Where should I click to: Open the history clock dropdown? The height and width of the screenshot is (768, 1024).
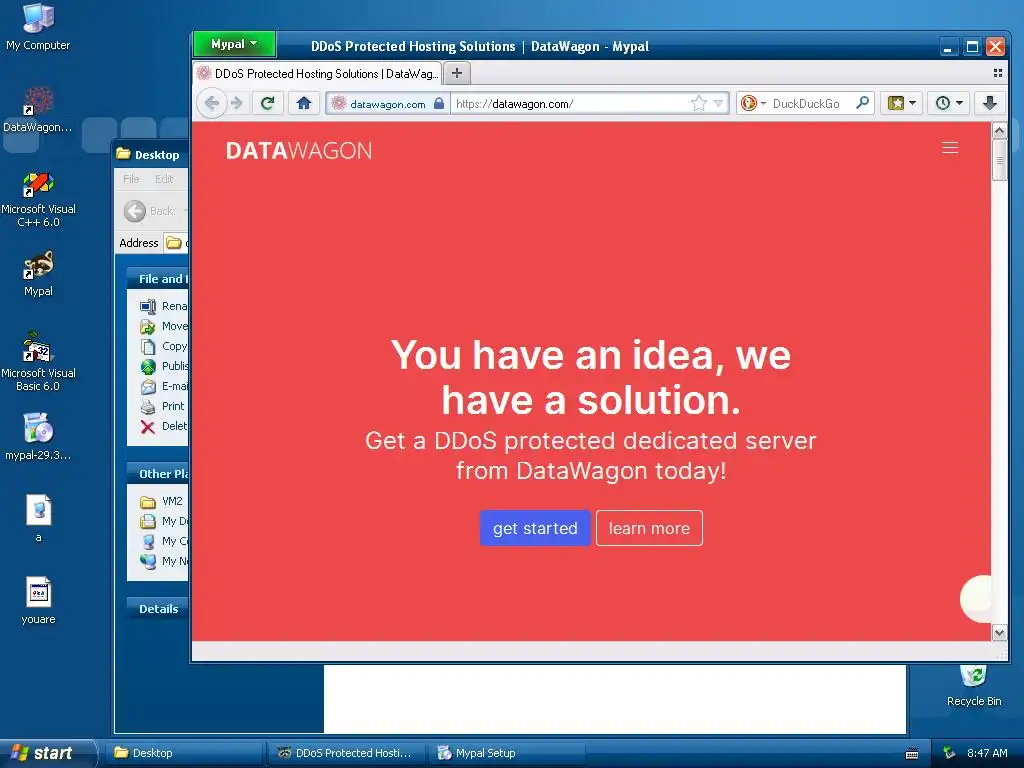[x=948, y=103]
